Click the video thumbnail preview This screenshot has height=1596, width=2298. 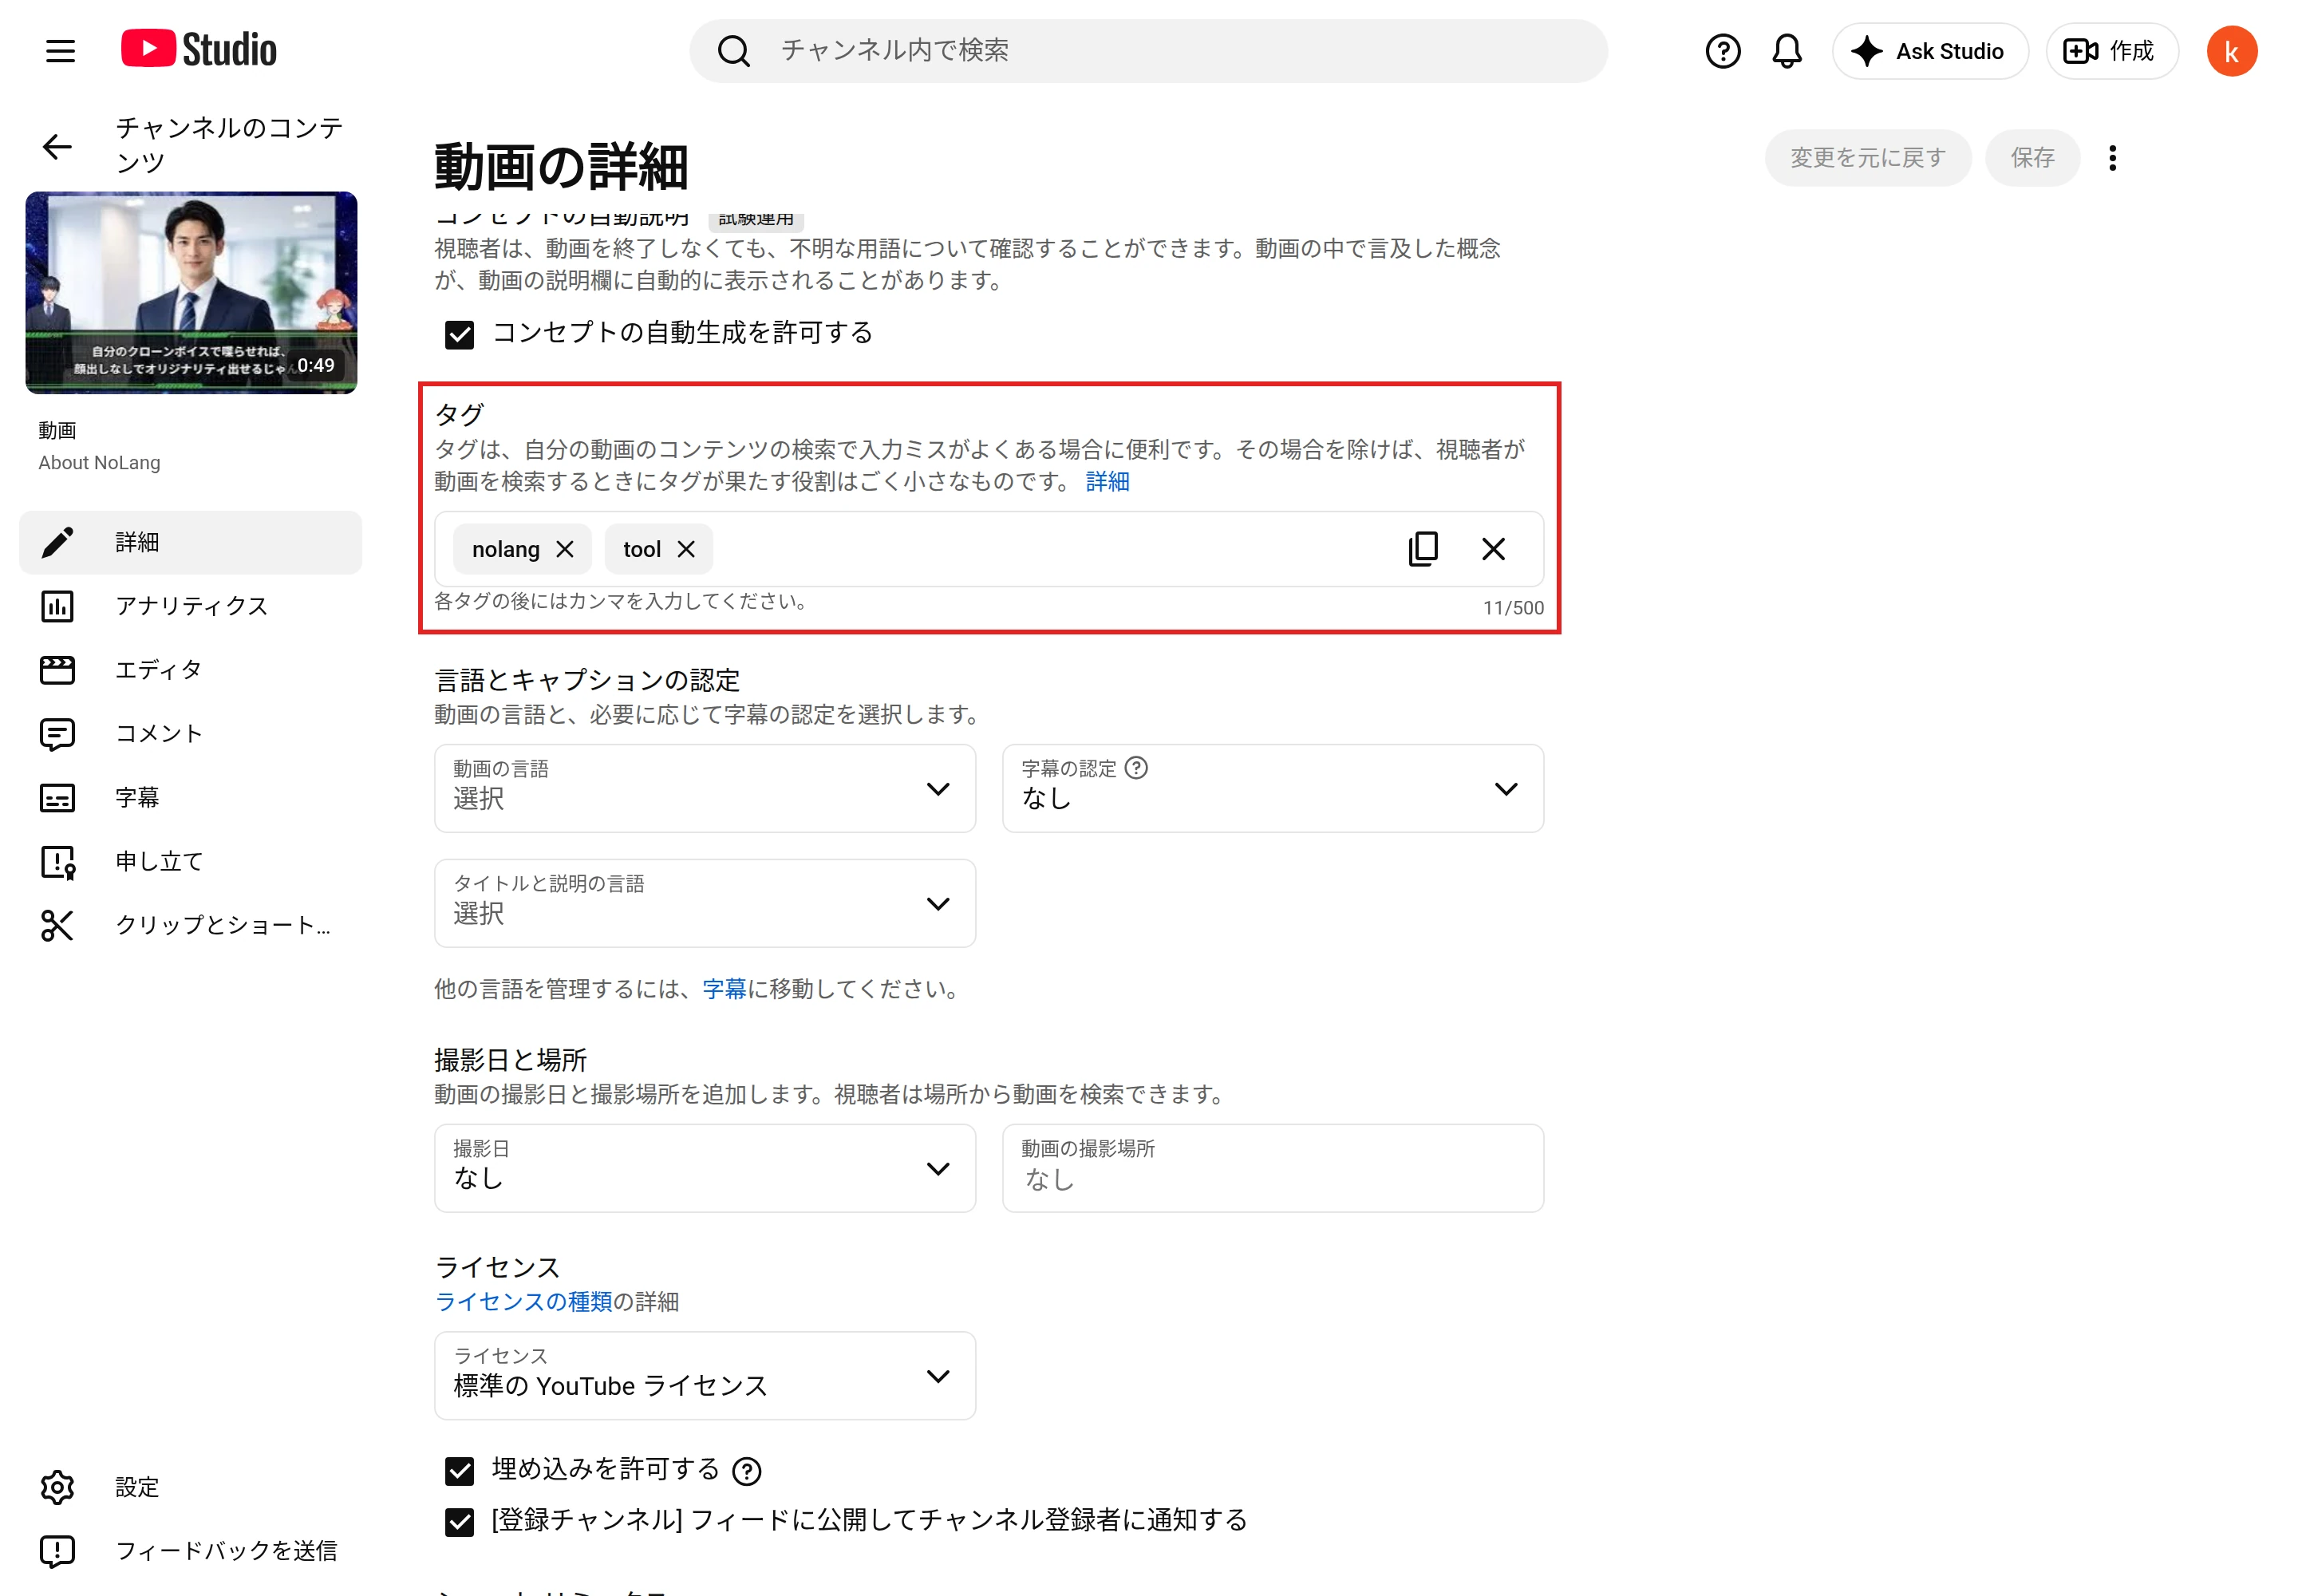coord(191,293)
